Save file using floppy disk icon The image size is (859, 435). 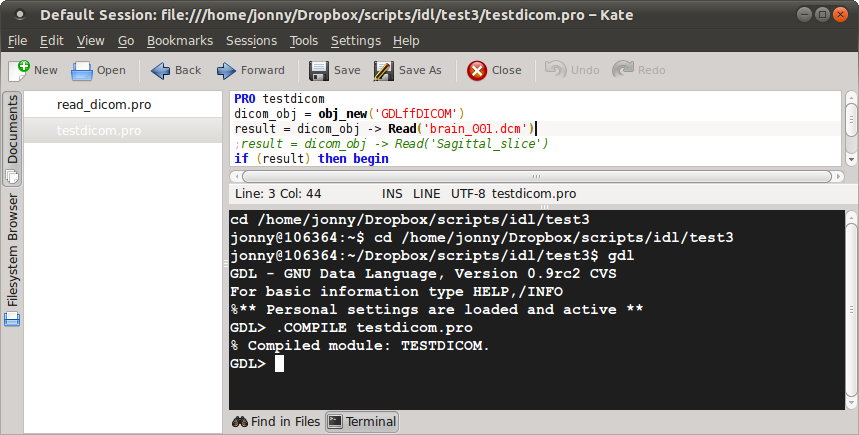(318, 71)
